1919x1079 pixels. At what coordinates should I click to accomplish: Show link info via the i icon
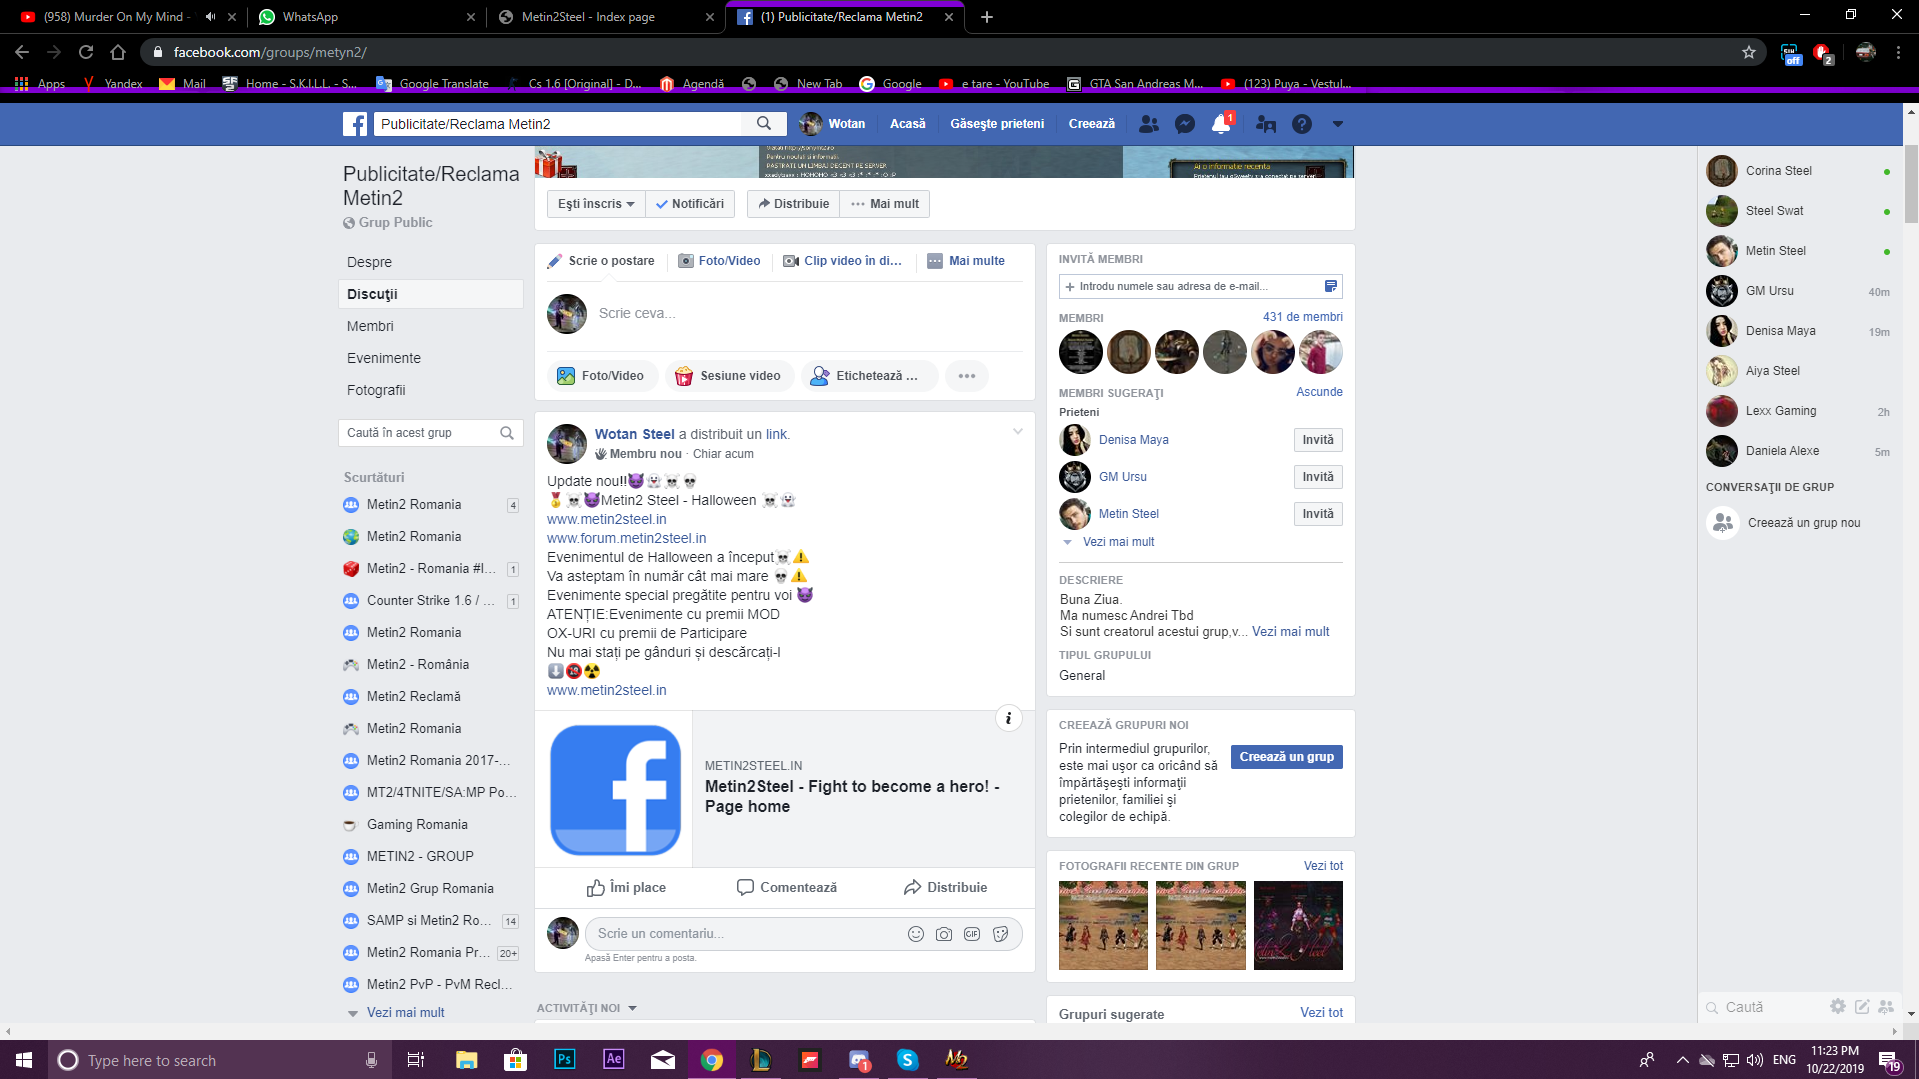[x=1008, y=718]
